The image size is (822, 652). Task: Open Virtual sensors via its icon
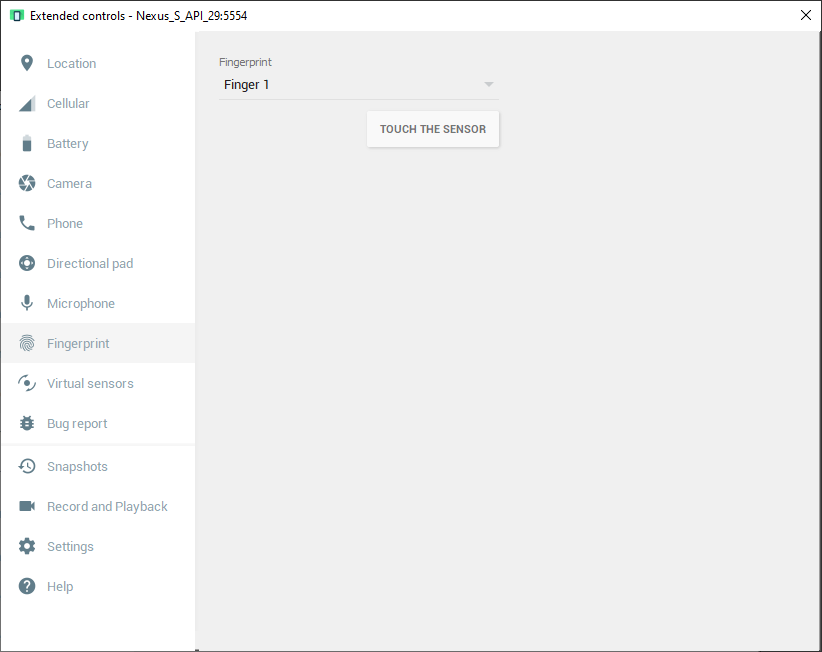[x=27, y=384]
